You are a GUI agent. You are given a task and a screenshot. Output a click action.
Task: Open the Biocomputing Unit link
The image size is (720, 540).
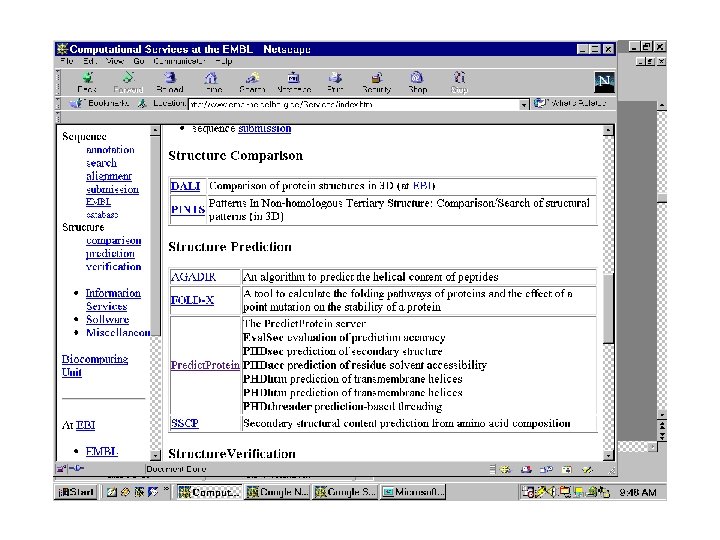coord(95,366)
